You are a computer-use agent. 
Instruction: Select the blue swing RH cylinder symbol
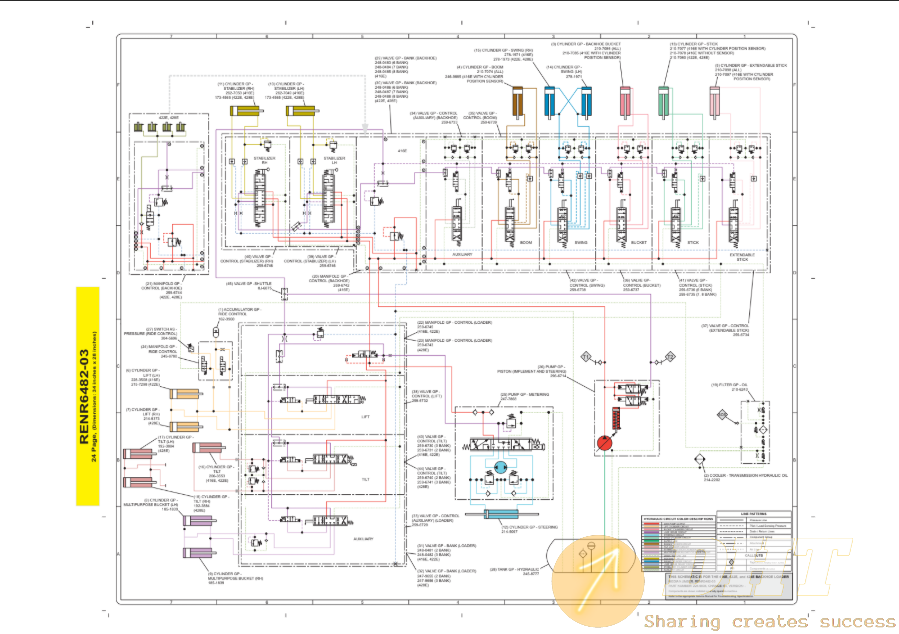click(x=550, y=103)
